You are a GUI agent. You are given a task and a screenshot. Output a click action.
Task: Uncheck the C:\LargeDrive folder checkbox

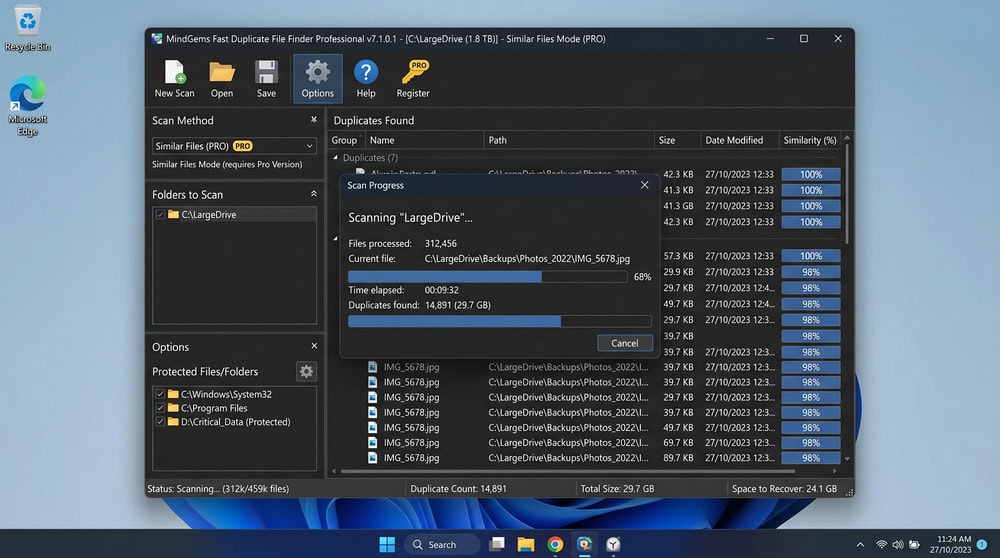160,214
